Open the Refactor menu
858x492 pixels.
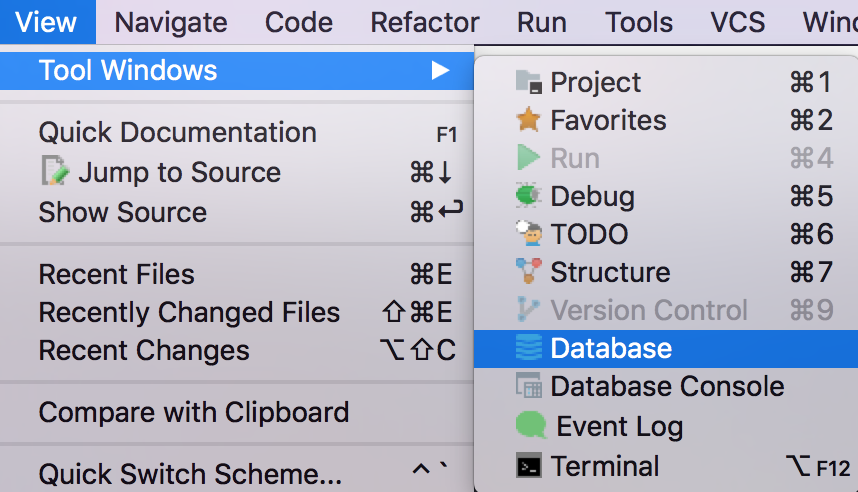tap(425, 22)
